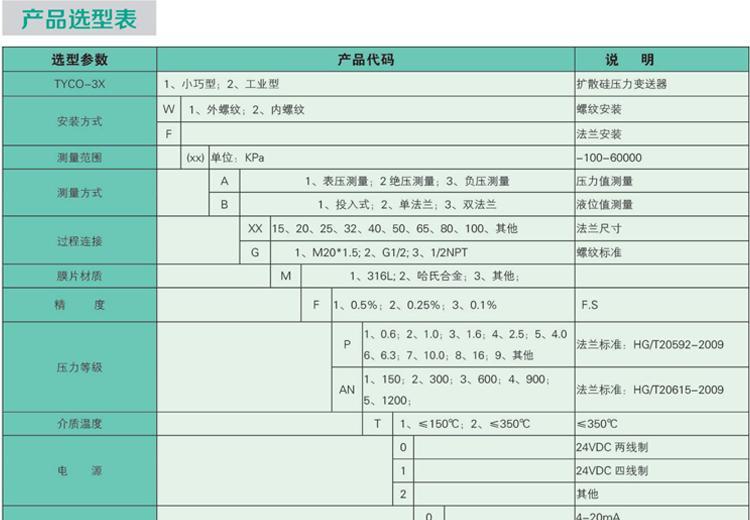Select the '≤150℃；2、≤350℃' options text

click(x=465, y=424)
